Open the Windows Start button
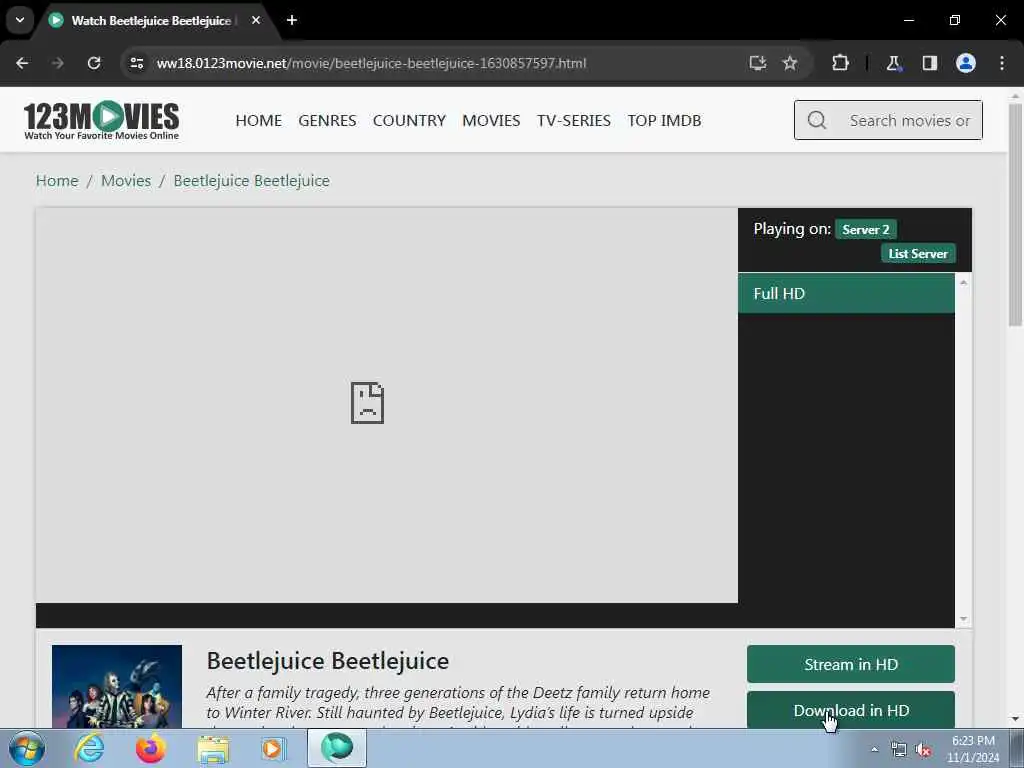The width and height of the screenshot is (1024, 768). click(x=27, y=749)
